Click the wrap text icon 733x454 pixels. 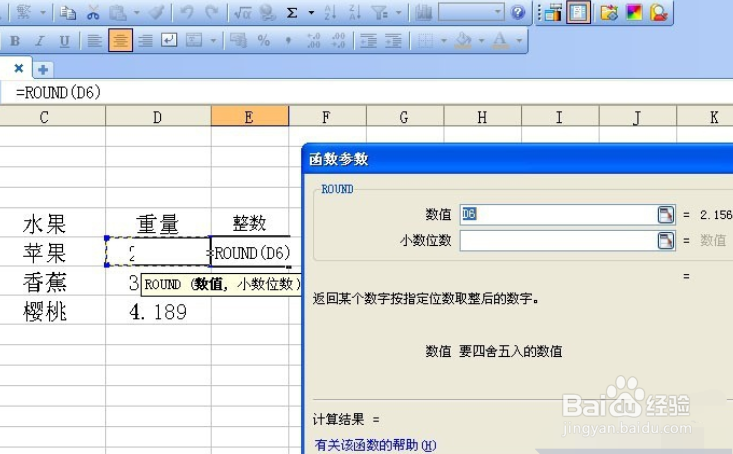(169, 40)
